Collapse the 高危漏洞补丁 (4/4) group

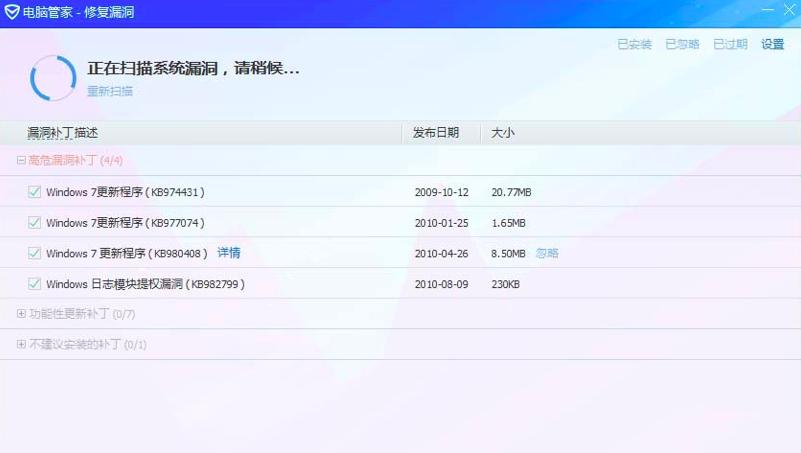(x=21, y=160)
